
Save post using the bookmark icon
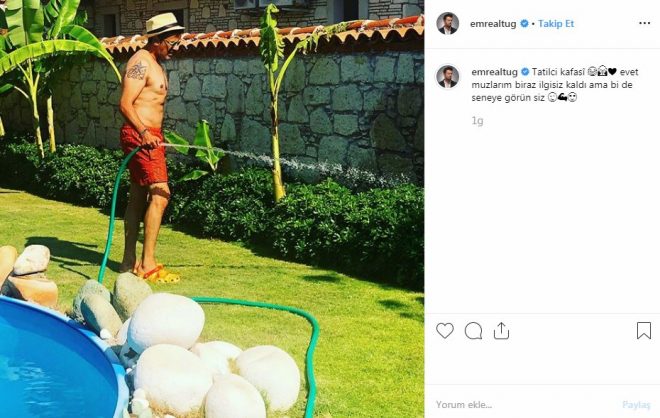click(643, 331)
